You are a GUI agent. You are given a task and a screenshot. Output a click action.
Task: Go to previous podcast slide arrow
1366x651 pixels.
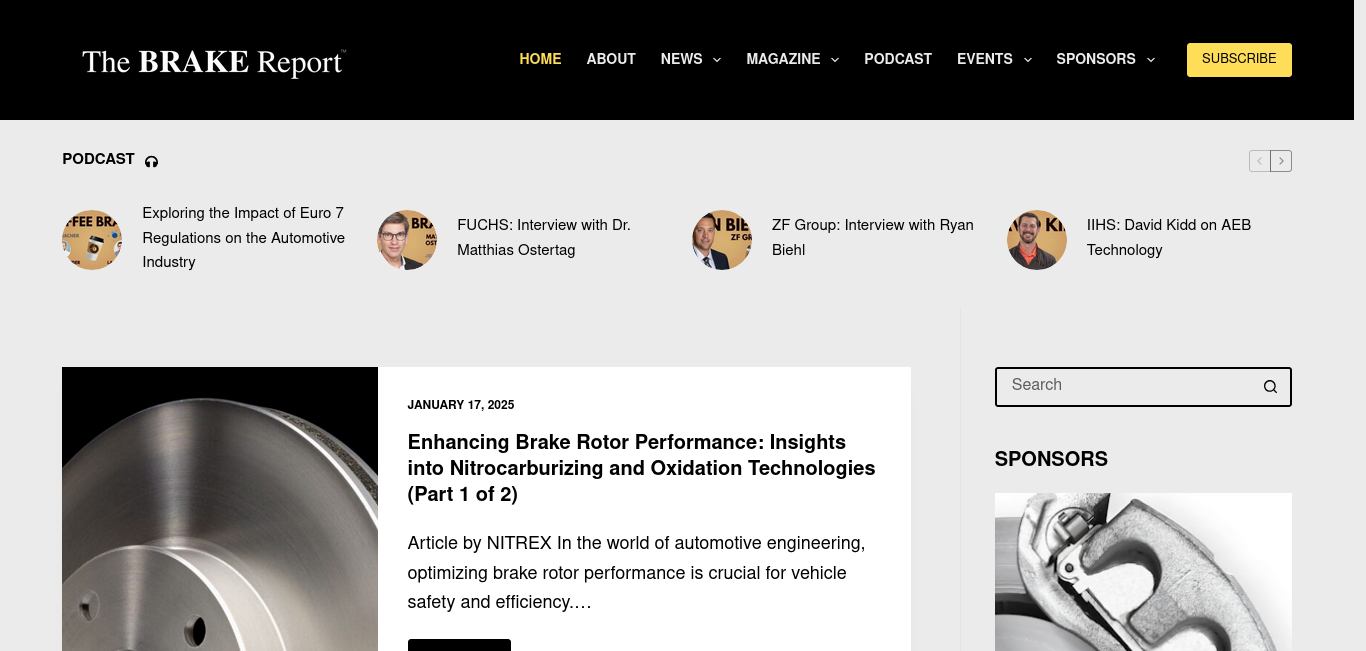[x=1260, y=161]
